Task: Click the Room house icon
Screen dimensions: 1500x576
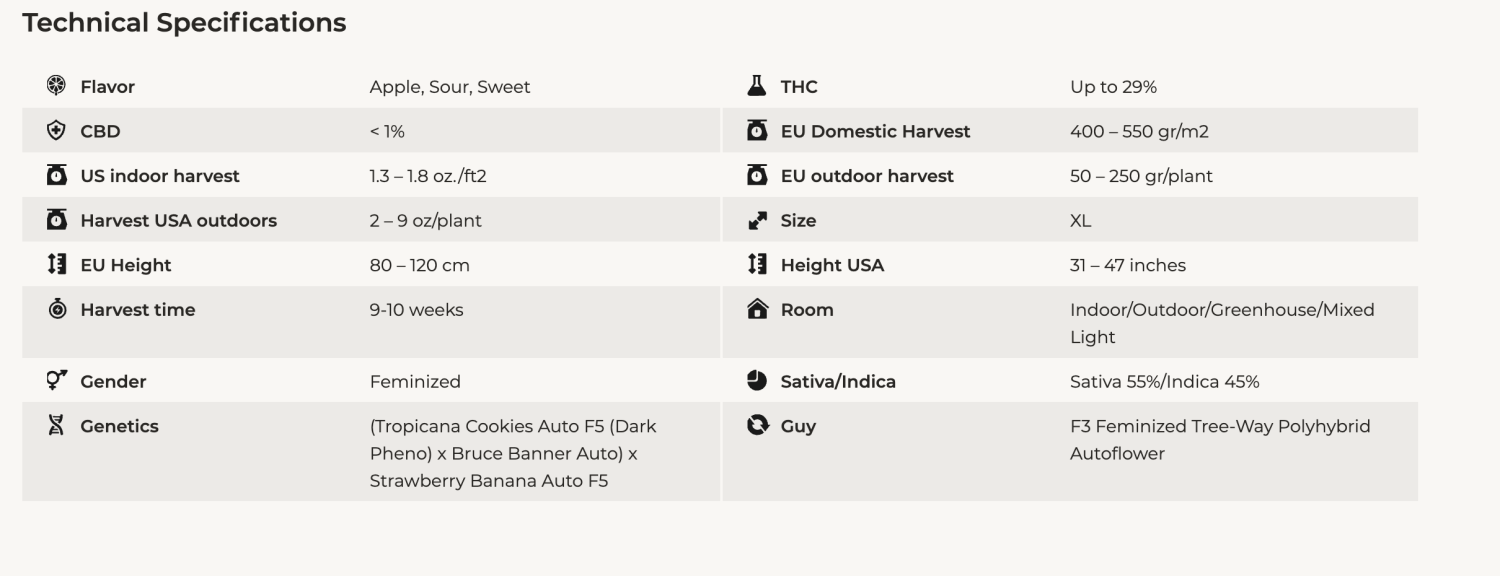Action: pos(757,309)
